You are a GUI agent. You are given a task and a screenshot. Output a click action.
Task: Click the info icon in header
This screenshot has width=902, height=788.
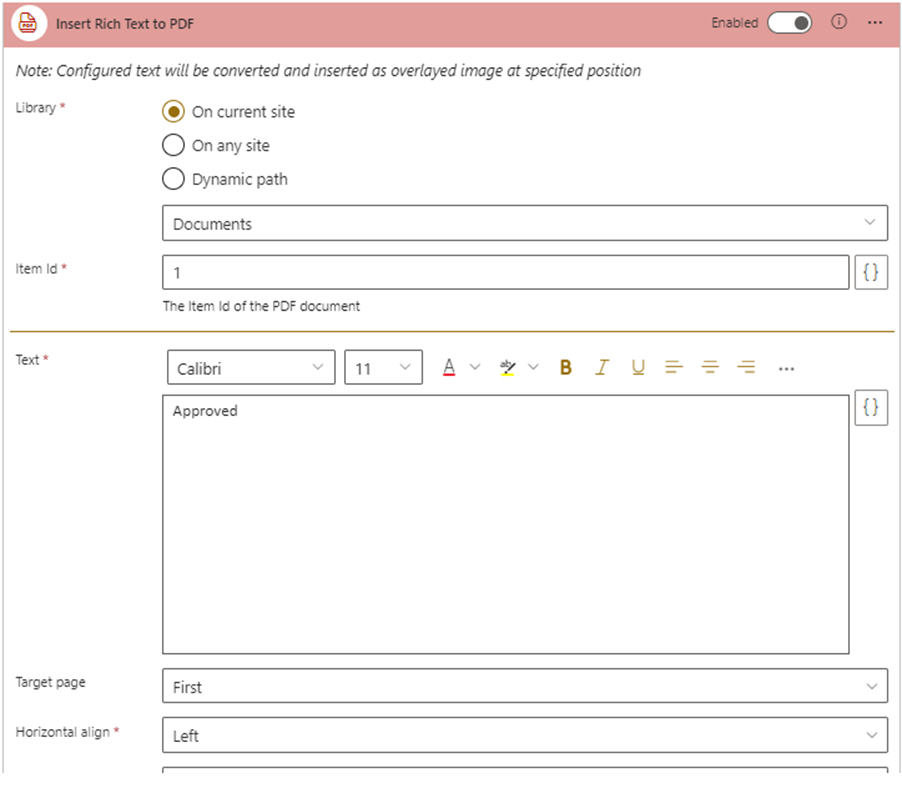pos(839,22)
